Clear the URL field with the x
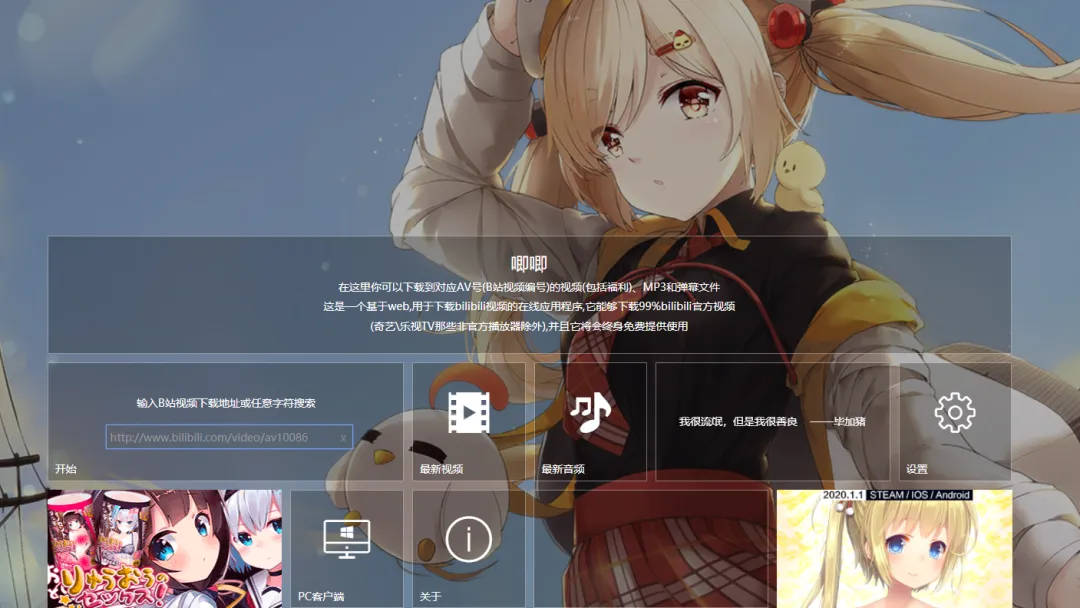Image resolution: width=1080 pixels, height=608 pixels. 343,437
